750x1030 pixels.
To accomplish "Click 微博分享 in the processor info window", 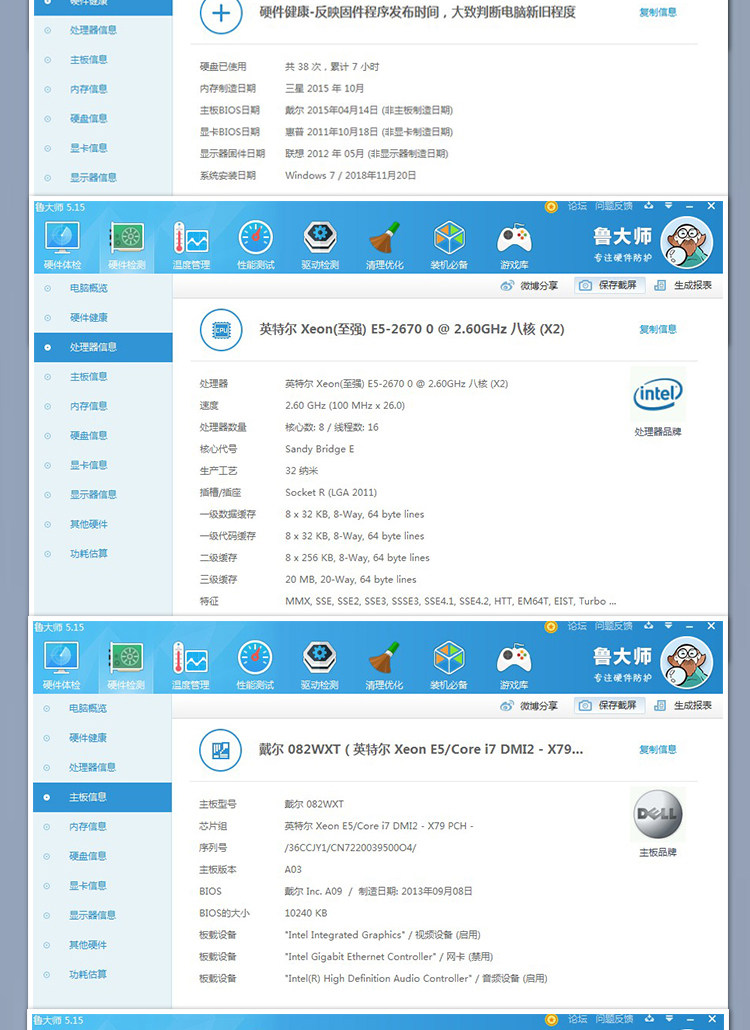I will coord(529,285).
